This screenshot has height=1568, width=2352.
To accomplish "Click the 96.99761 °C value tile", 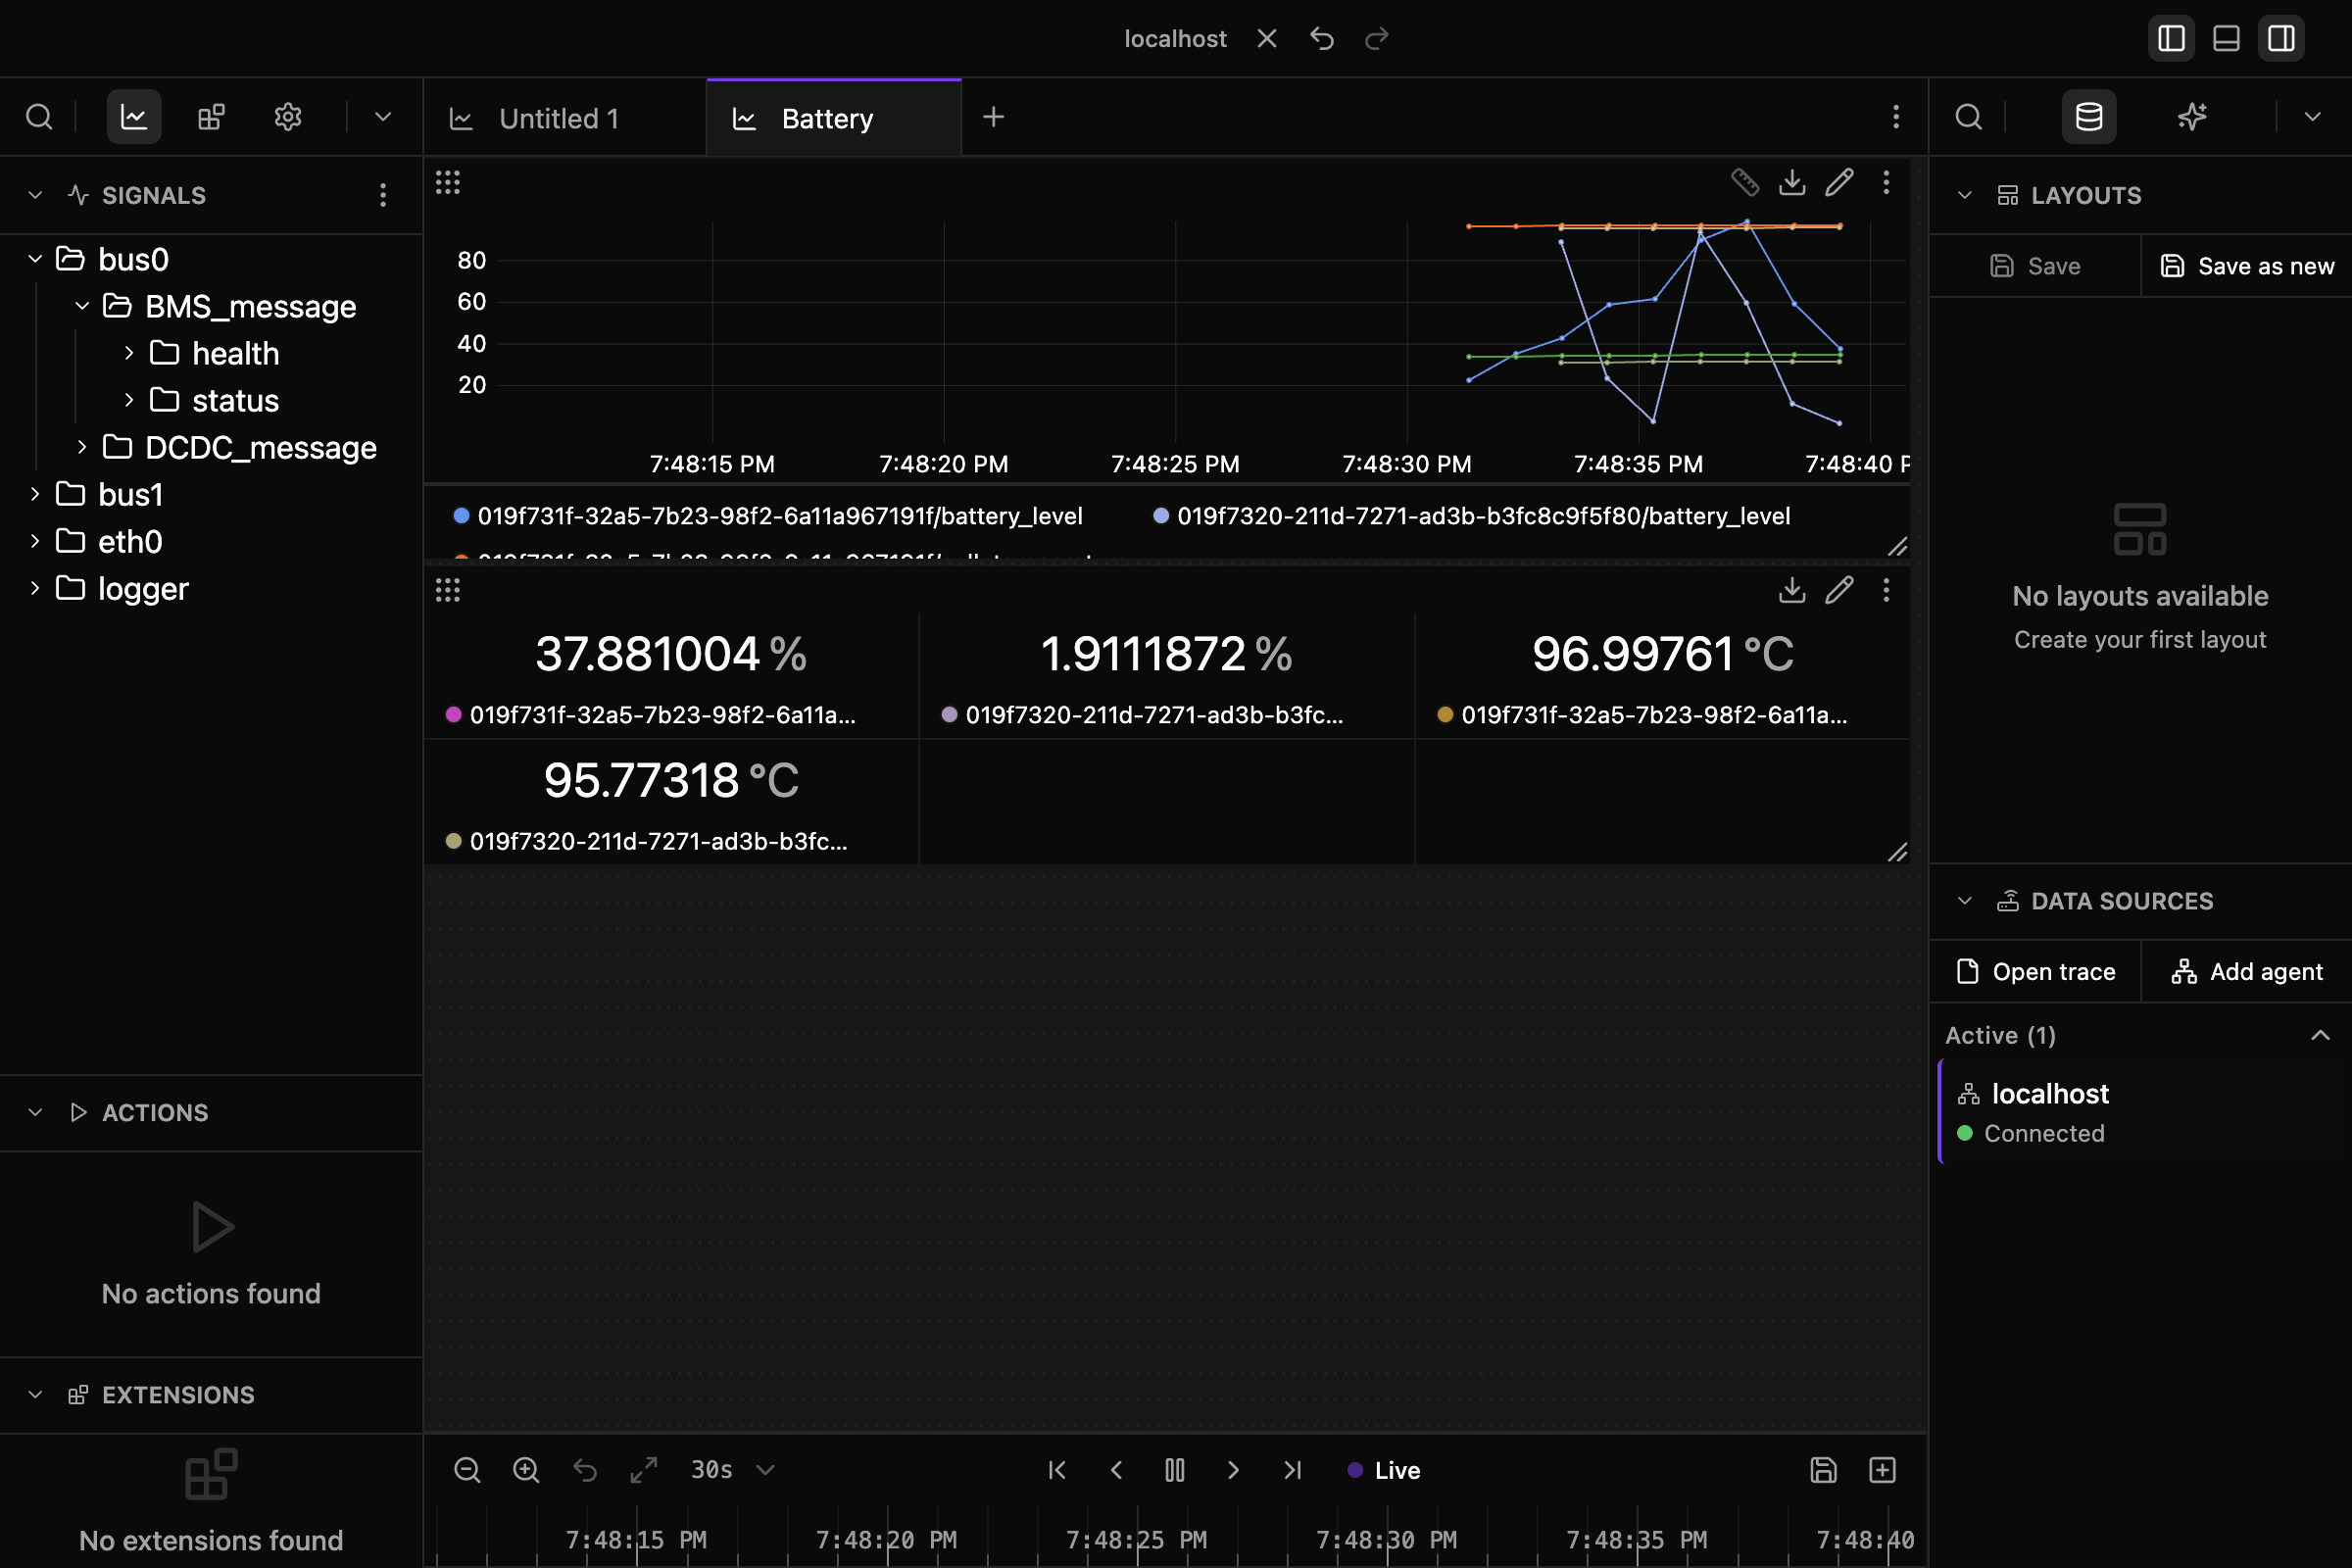I will coord(1662,676).
